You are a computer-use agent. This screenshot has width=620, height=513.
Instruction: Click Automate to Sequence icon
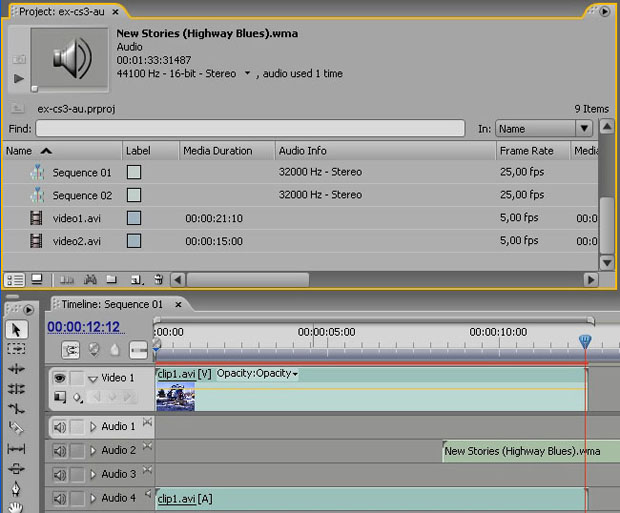point(67,280)
